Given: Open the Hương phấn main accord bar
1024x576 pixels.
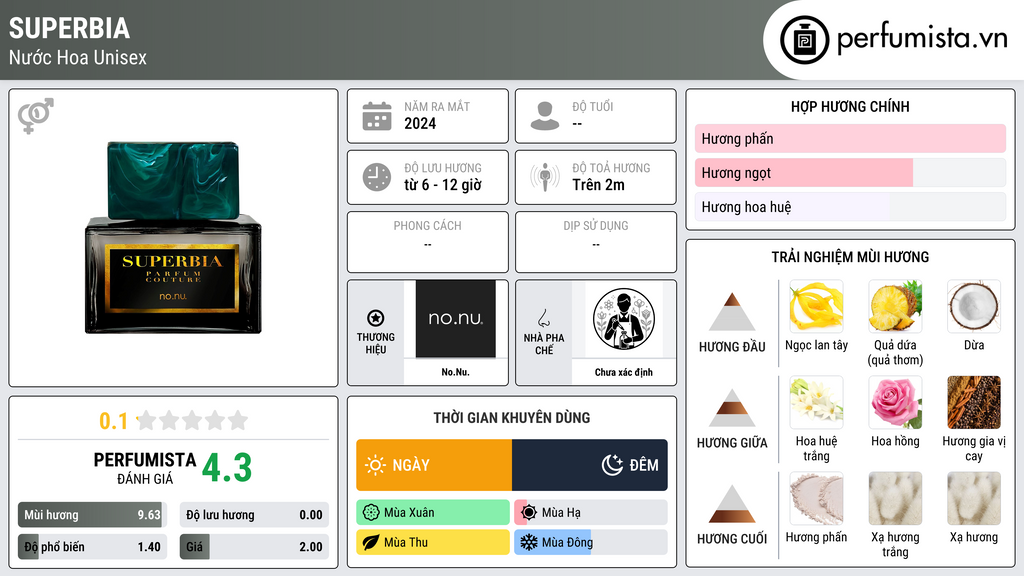Looking at the screenshot, I should click(x=850, y=138).
